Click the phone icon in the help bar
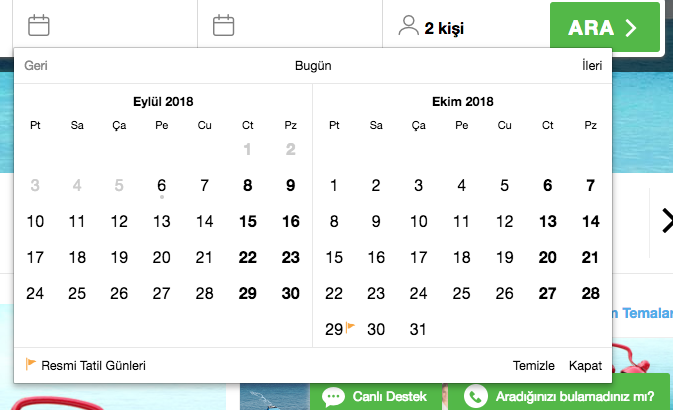This screenshot has height=410, width=673. coord(476,396)
